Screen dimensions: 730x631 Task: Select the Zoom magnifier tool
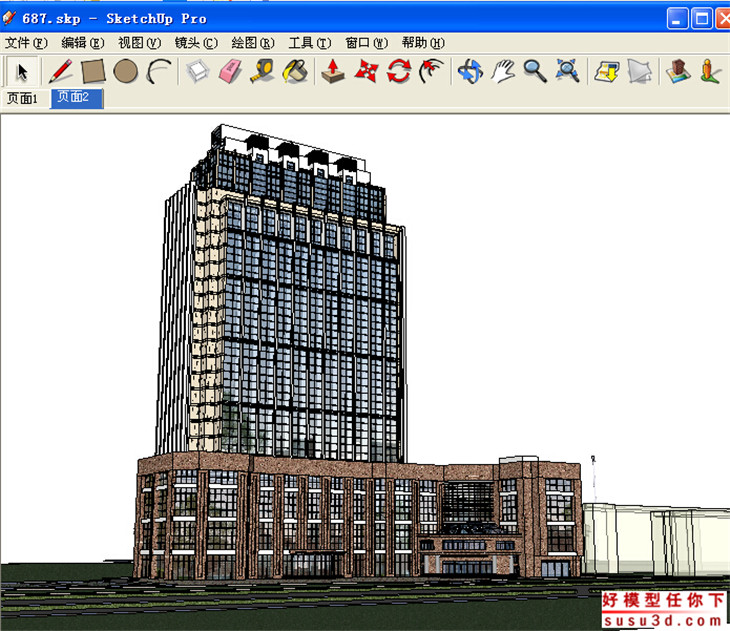pos(535,71)
